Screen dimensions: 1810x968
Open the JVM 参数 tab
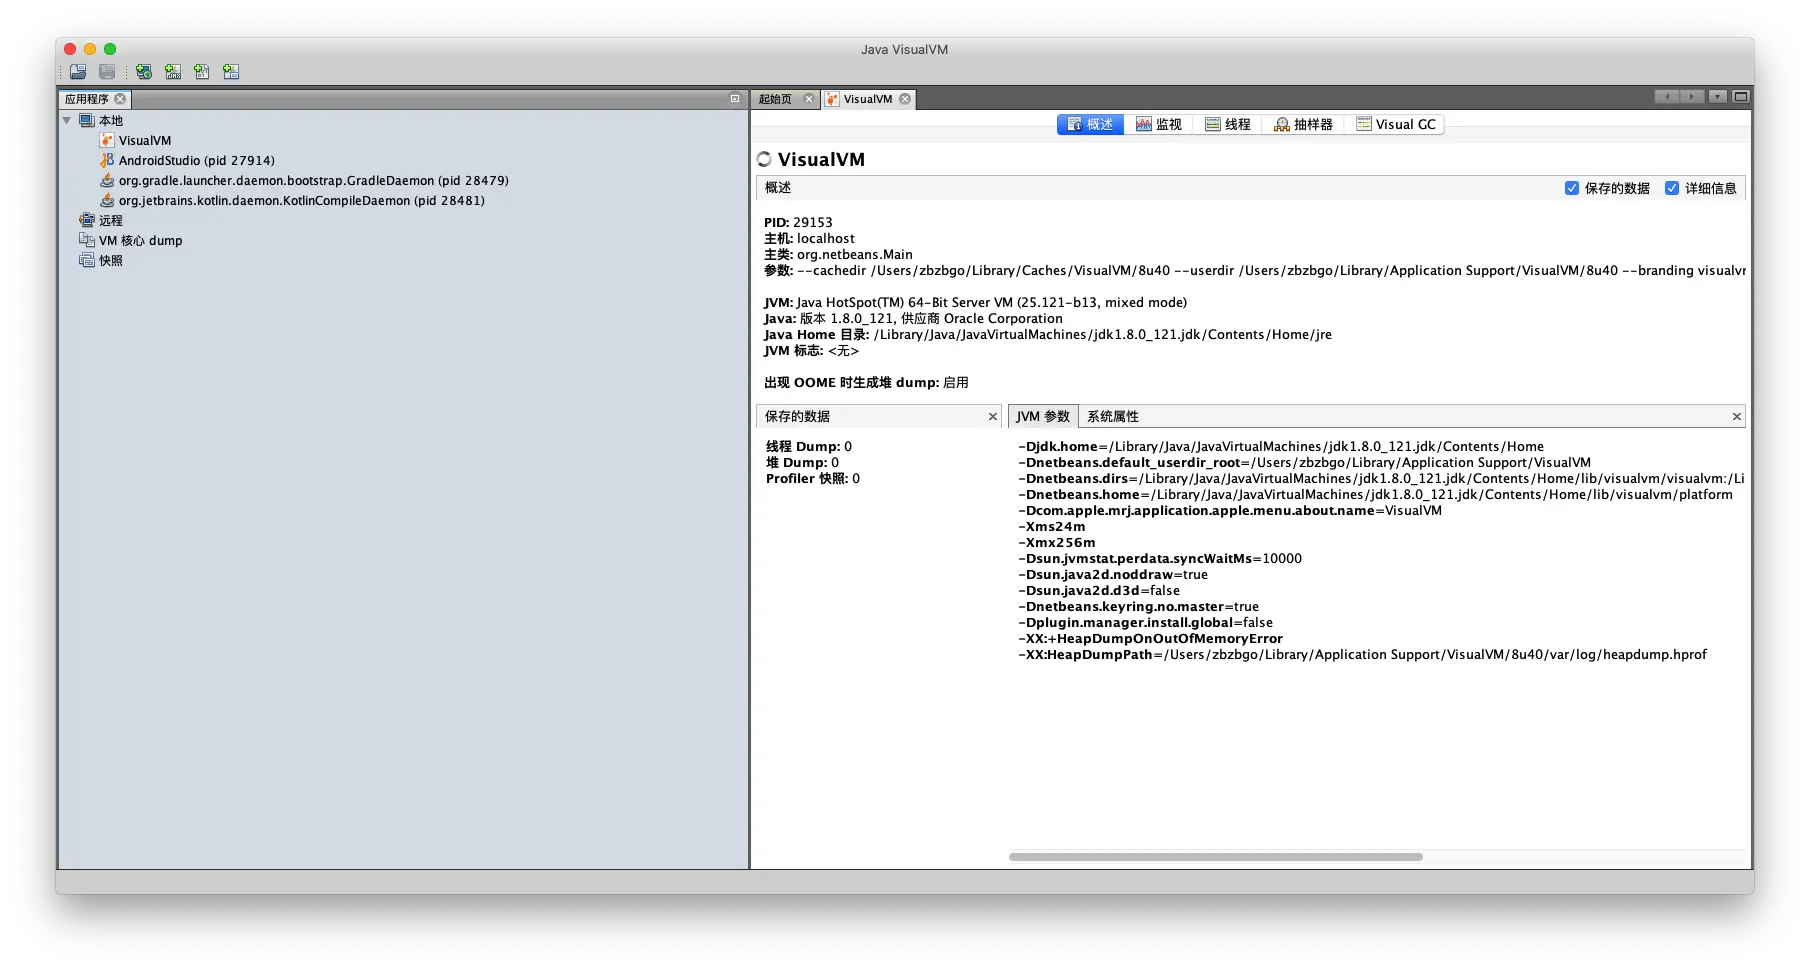click(x=1043, y=416)
